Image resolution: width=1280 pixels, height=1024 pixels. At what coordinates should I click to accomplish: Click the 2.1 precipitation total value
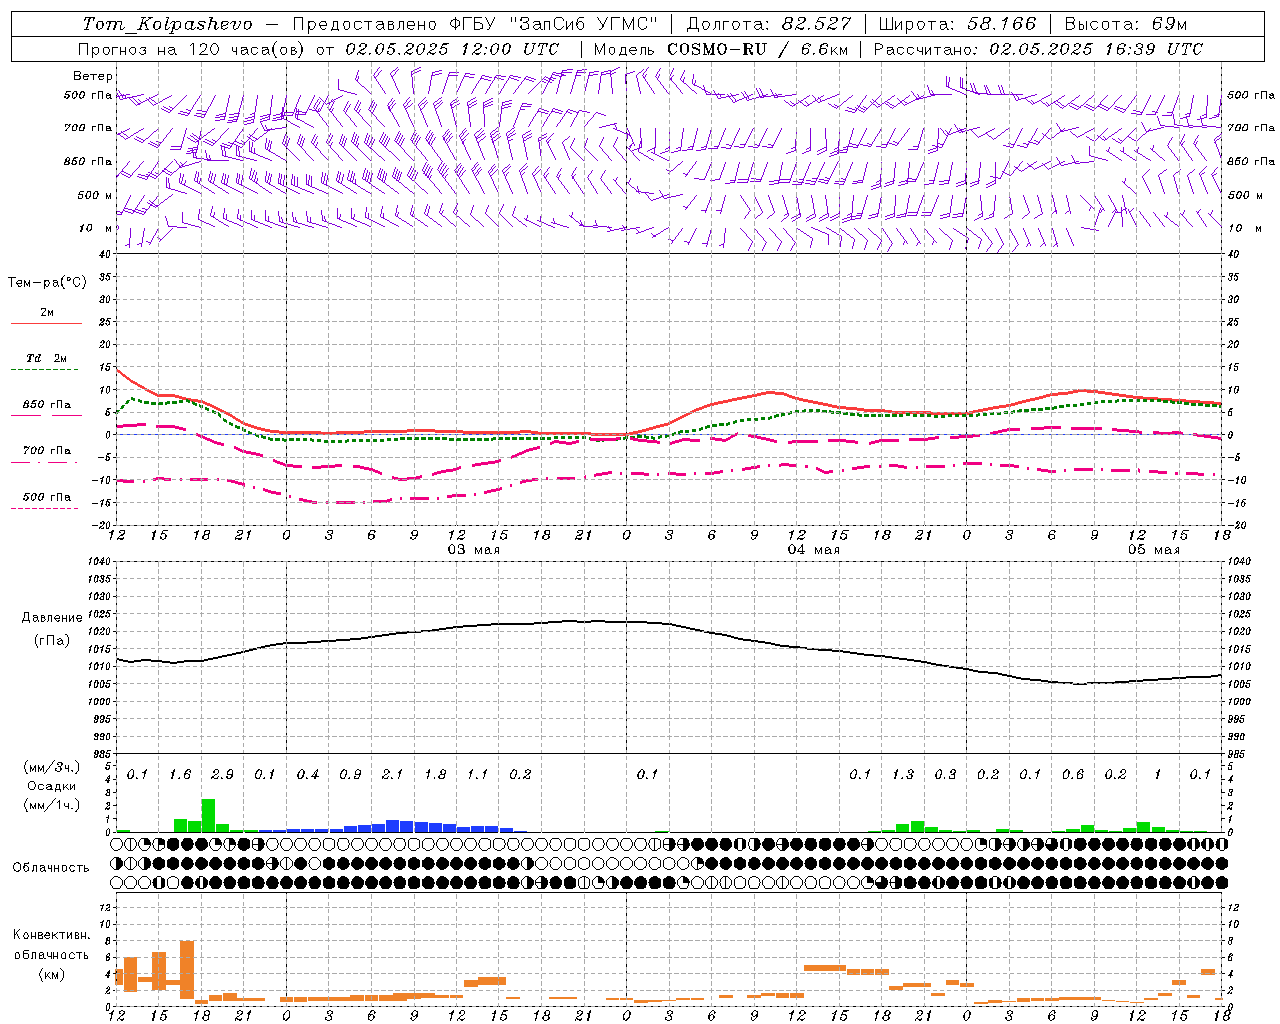pyautogui.click(x=392, y=774)
